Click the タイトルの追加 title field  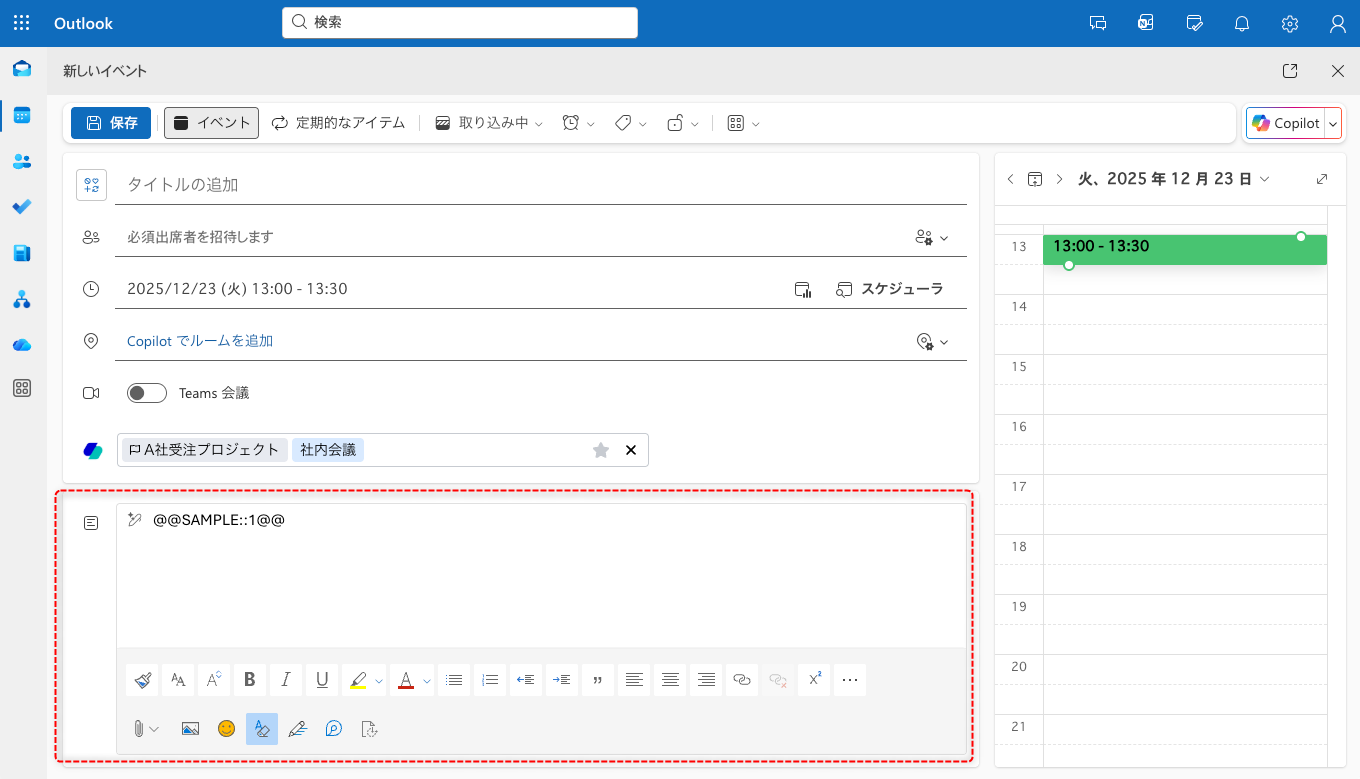pos(540,185)
